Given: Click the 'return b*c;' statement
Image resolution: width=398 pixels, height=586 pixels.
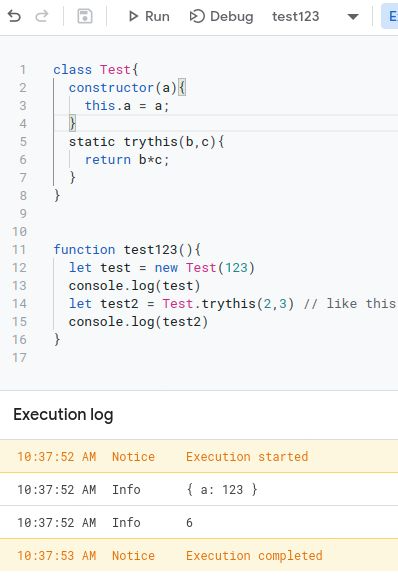Looking at the screenshot, I should tap(127, 160).
